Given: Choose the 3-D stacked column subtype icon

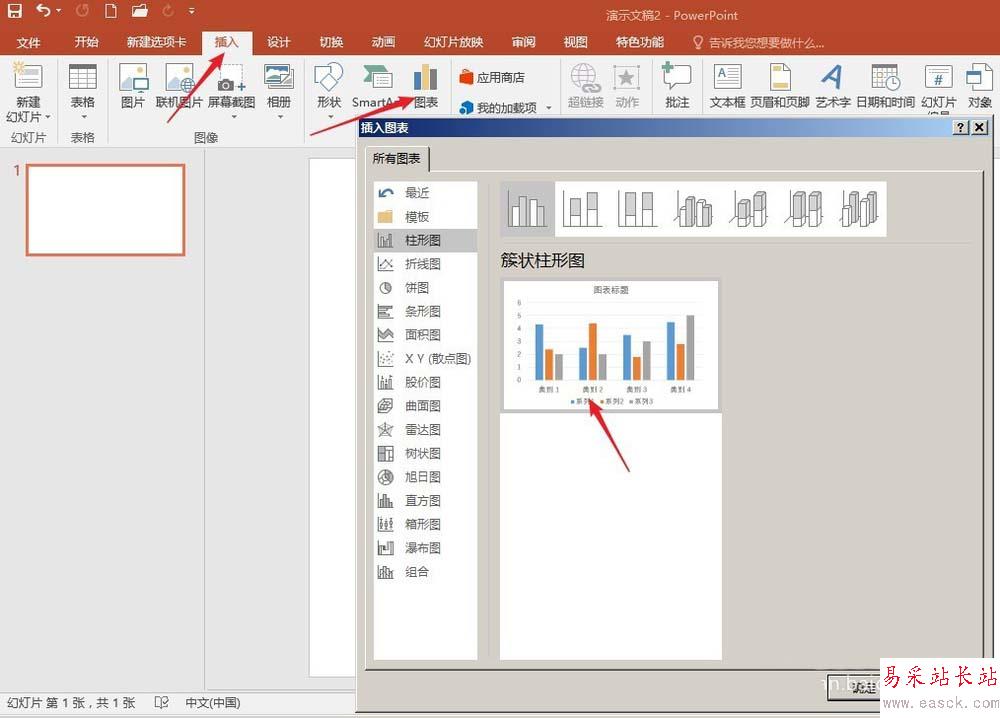Looking at the screenshot, I should tap(749, 209).
